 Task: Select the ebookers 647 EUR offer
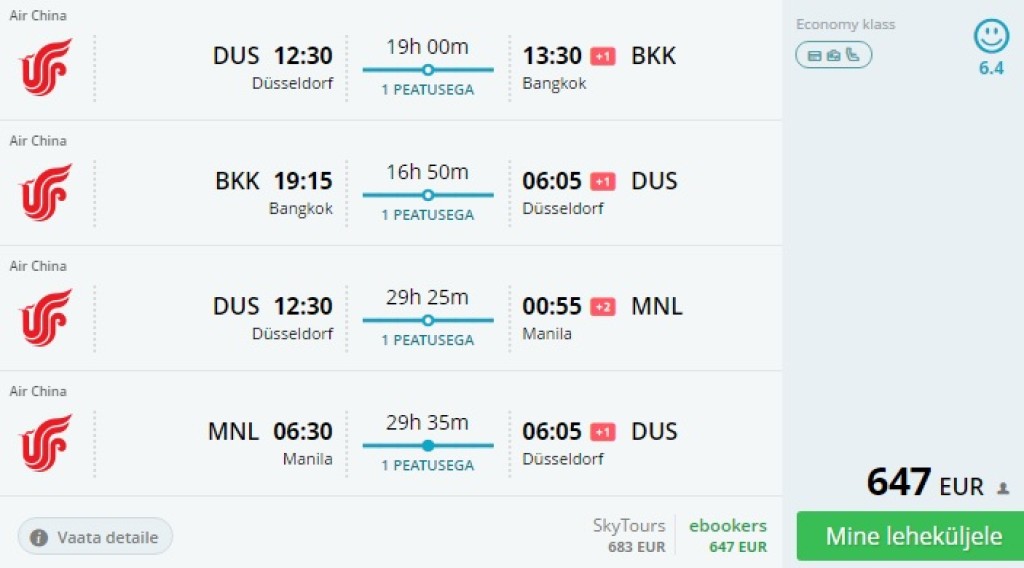point(728,536)
